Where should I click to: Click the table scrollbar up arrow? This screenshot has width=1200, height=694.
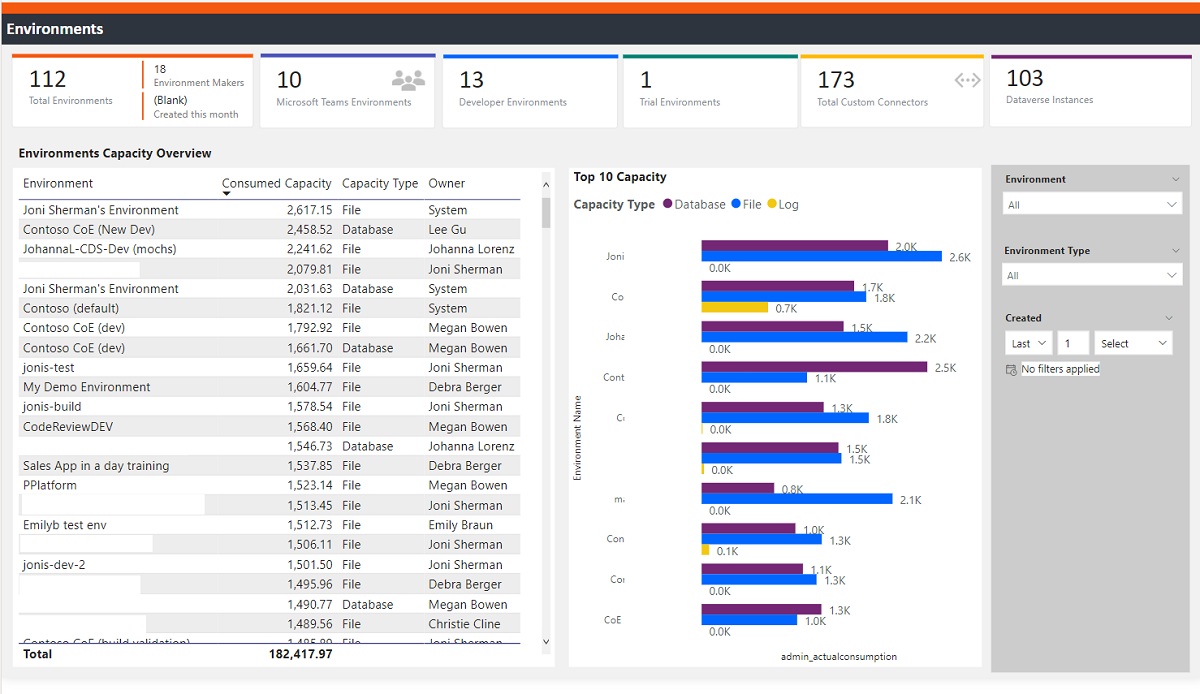click(x=546, y=184)
